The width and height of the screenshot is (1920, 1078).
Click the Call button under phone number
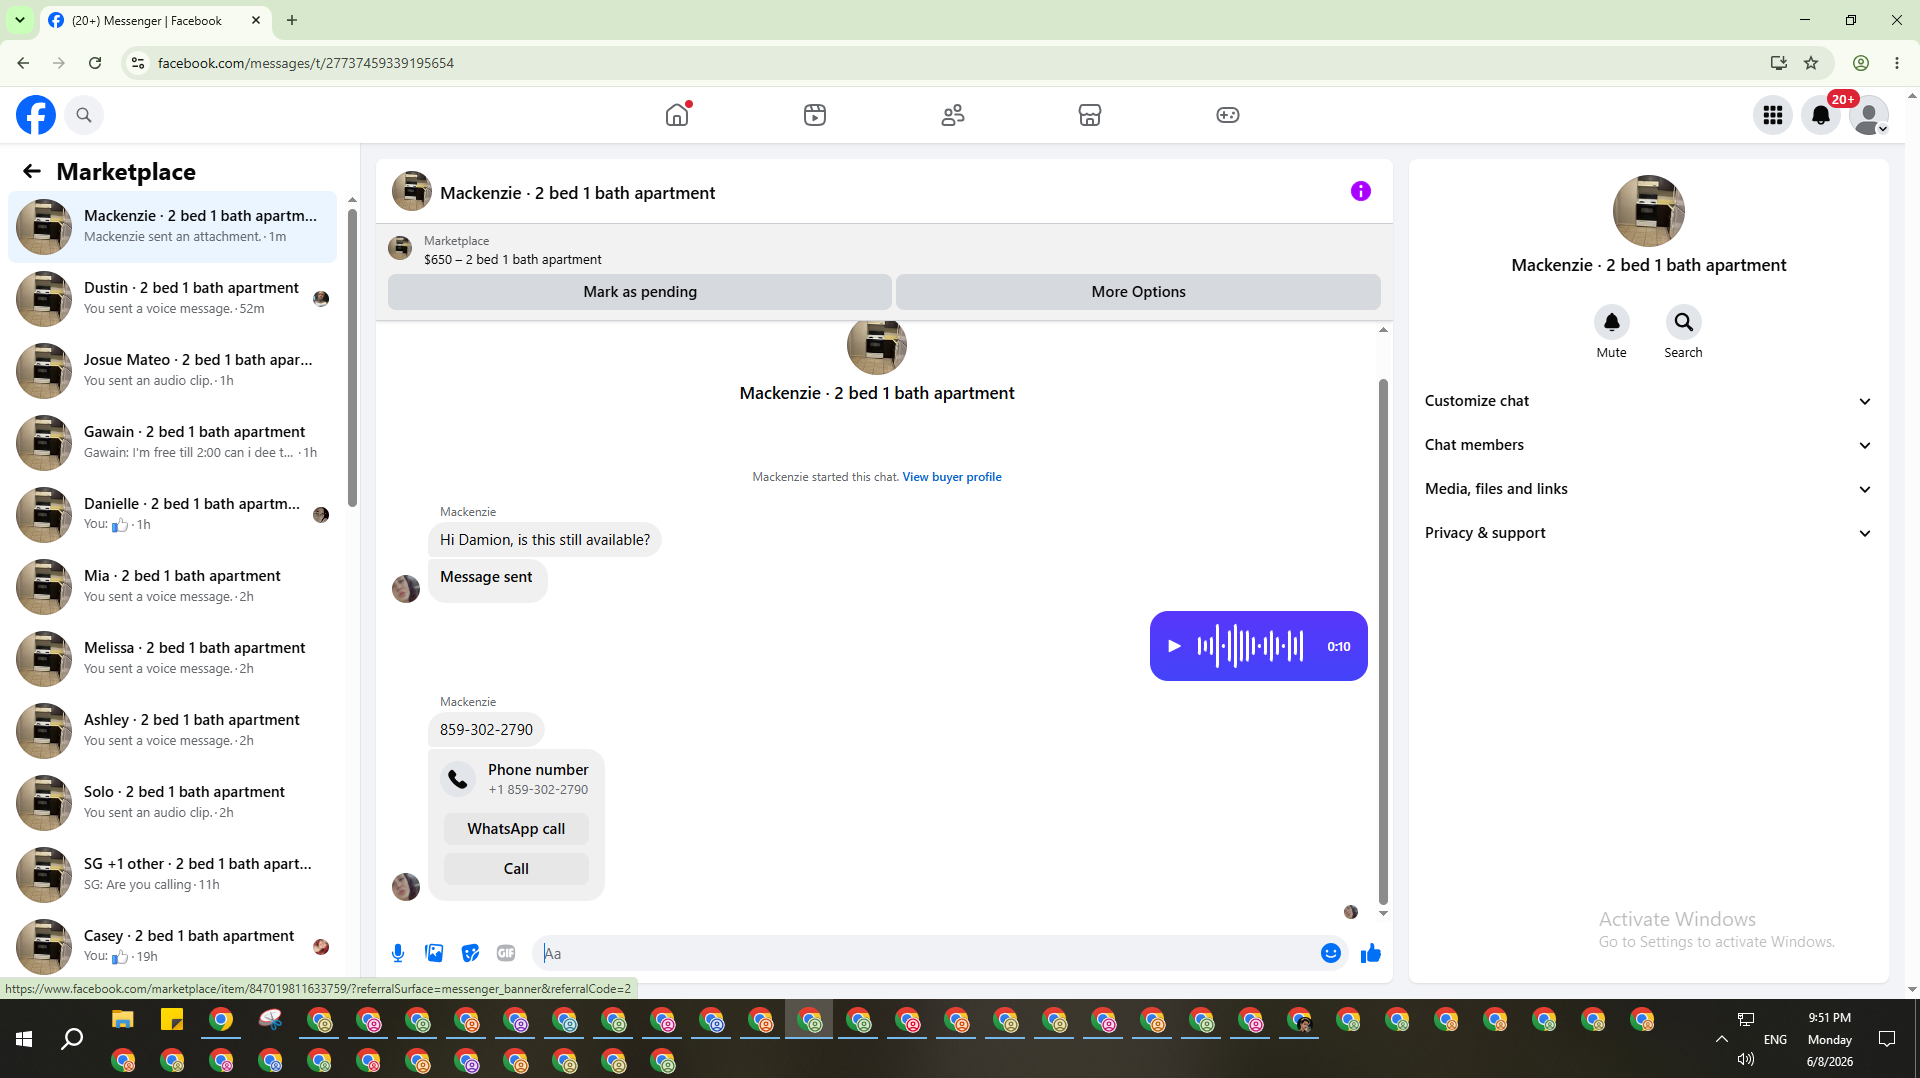coord(516,869)
